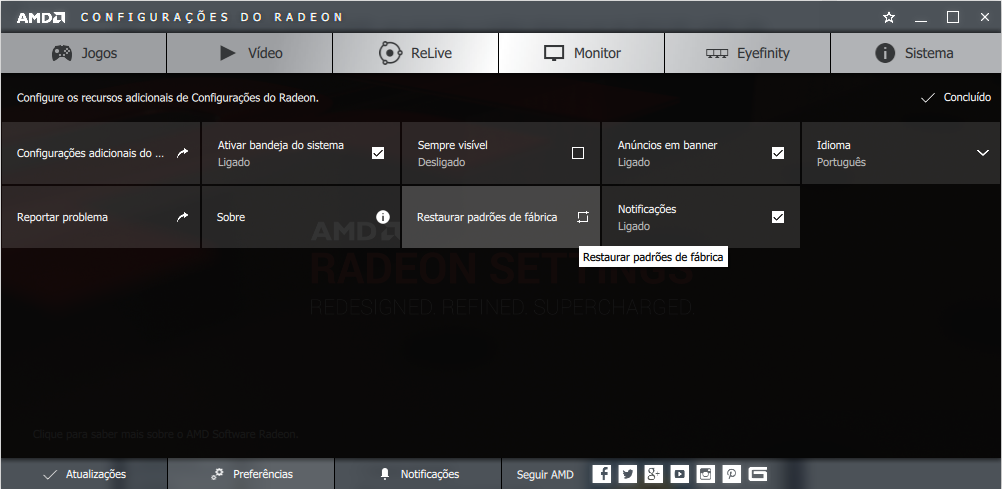The width and height of the screenshot is (1002, 489).
Task: Open the Jogos tab
Action: coord(84,53)
